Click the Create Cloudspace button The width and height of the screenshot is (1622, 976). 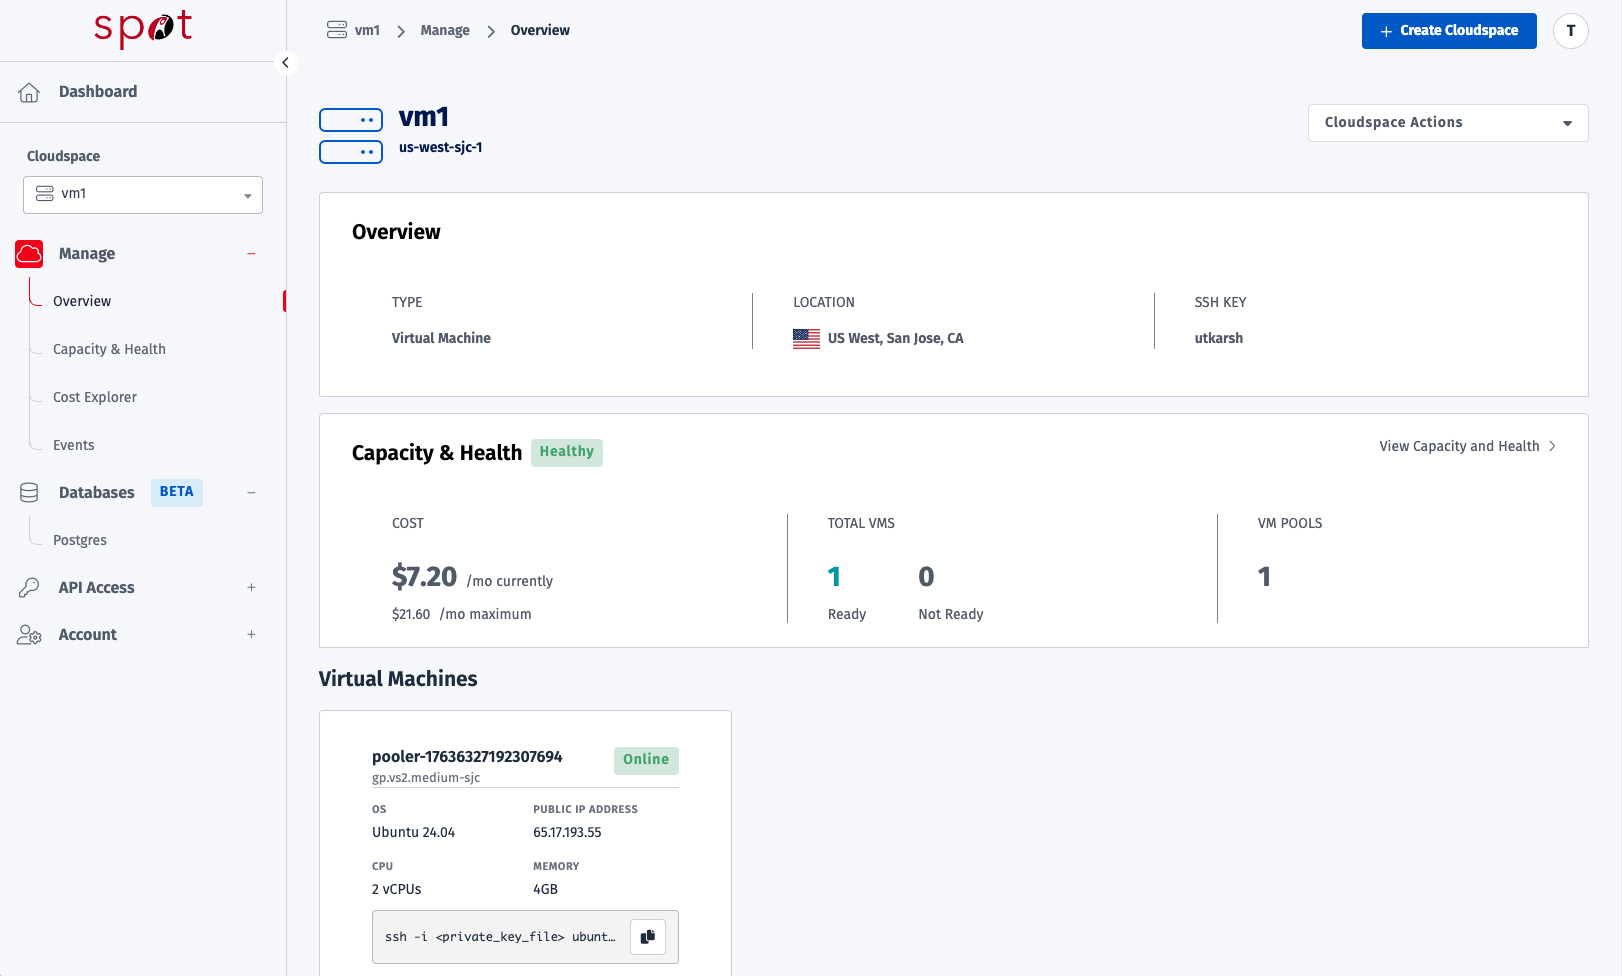click(1448, 31)
